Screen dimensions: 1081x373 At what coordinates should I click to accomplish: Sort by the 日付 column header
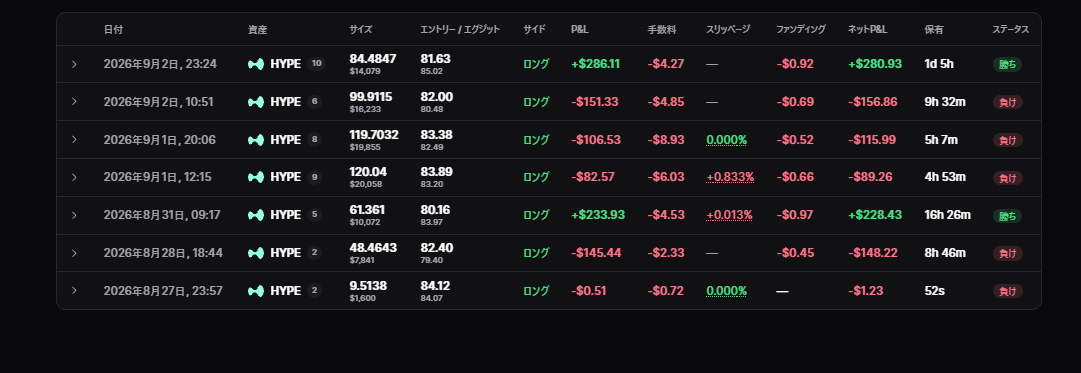click(x=114, y=30)
